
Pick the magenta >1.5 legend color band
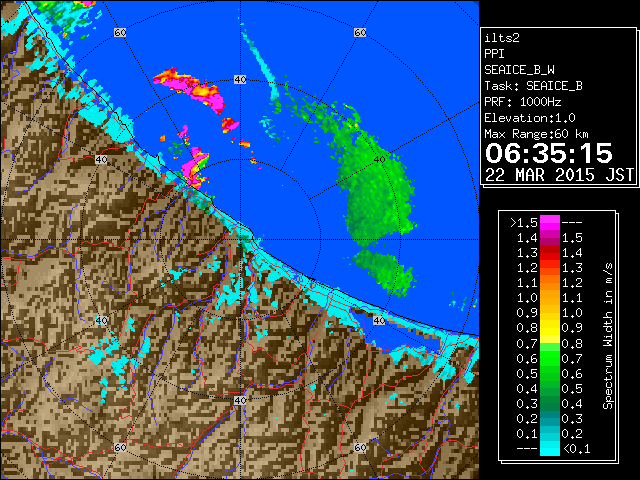pyautogui.click(x=550, y=223)
